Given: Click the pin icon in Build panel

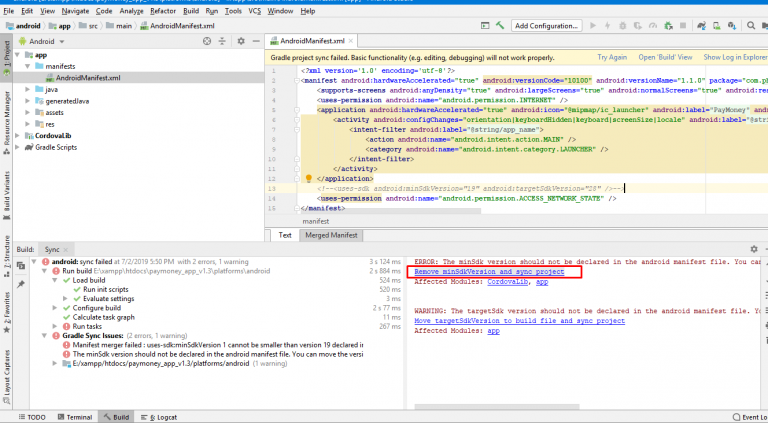Looking at the screenshot, I should pyautogui.click(x=22, y=282).
